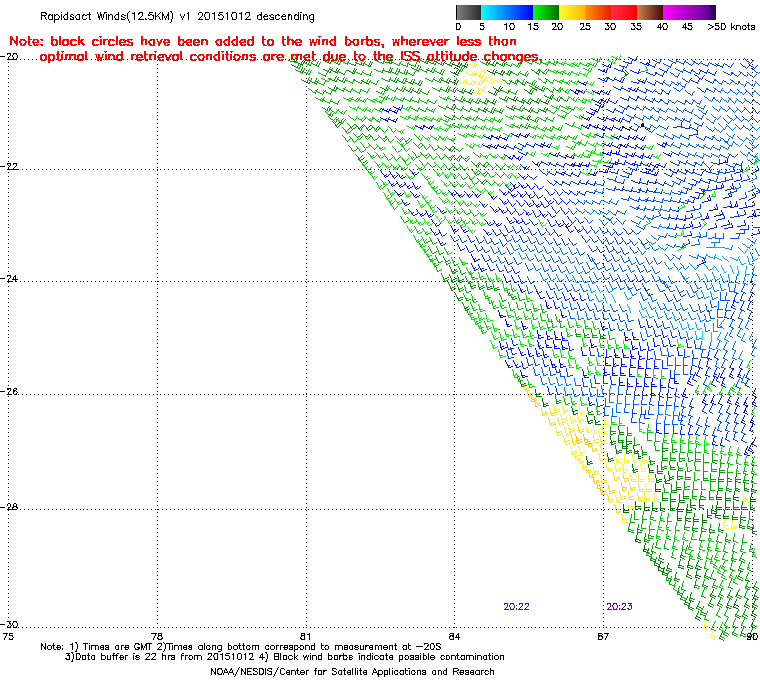Click the longitude label 87

pyautogui.click(x=602, y=636)
